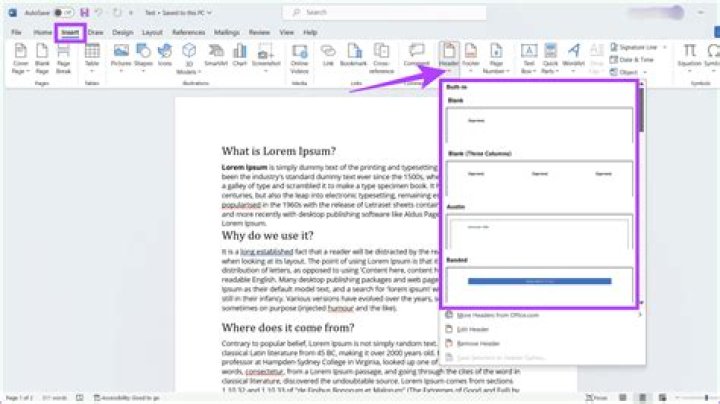Switch to the Design tab
Viewport: 720px width, 404px height.
click(x=122, y=32)
